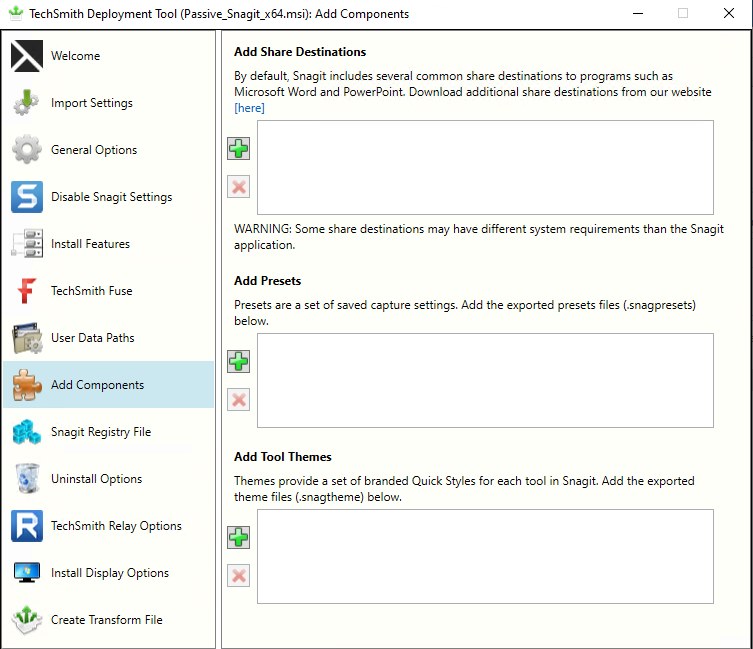Screen dimensions: 753x649
Task: Add a tool theme with green plus
Action: click(x=238, y=537)
